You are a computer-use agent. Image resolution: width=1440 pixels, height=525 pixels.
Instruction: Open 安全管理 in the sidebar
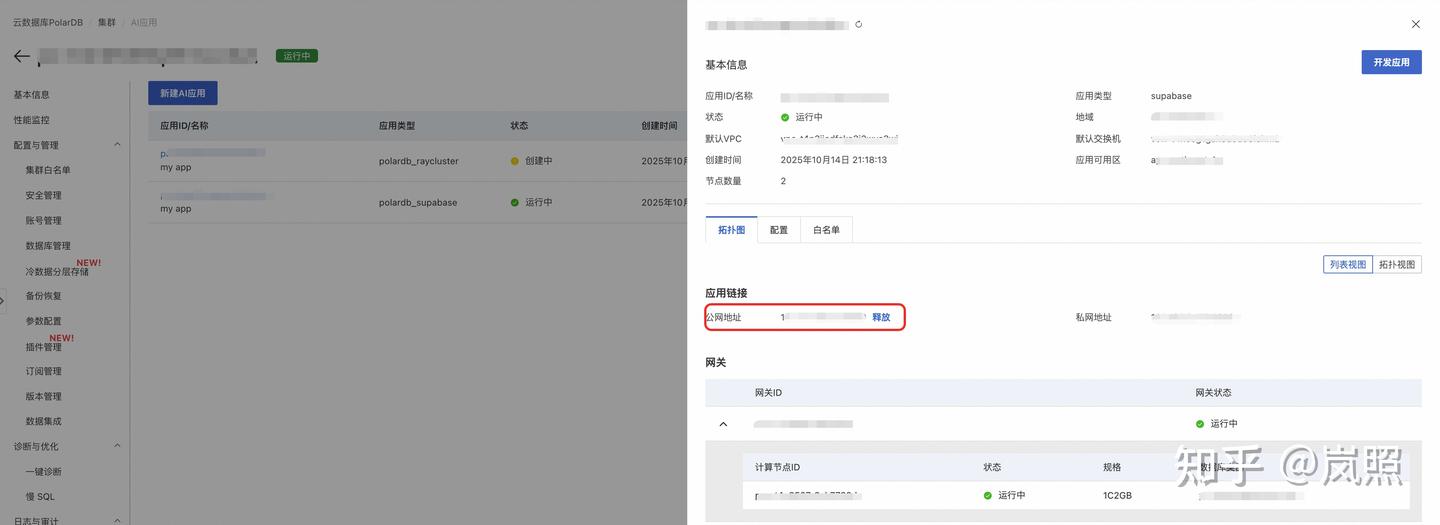[x=44, y=195]
